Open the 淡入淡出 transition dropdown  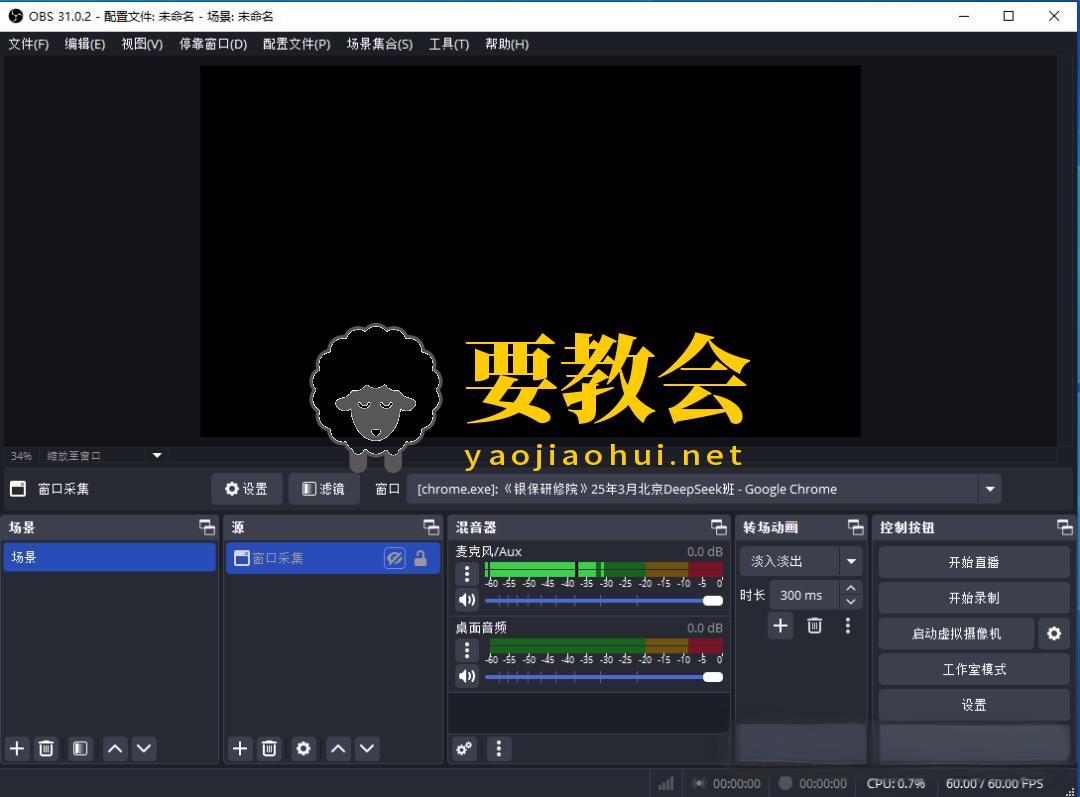801,561
